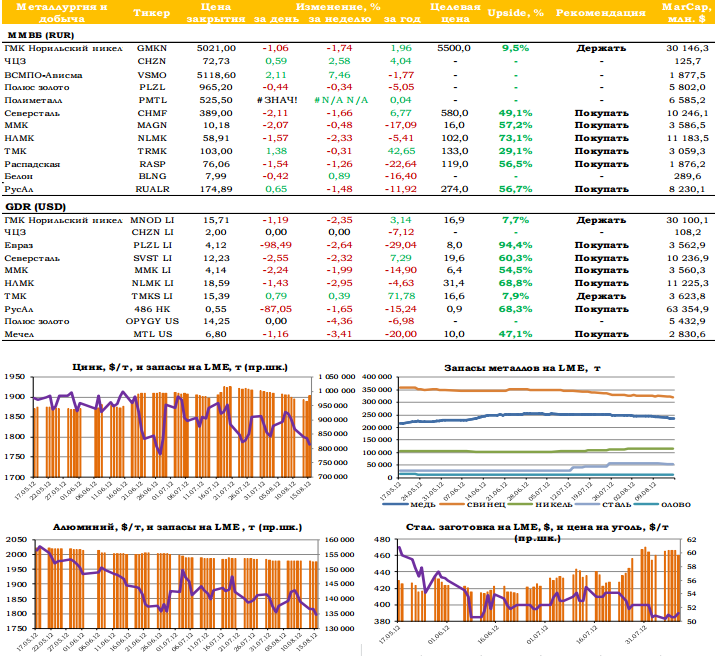The width and height of the screenshot is (715, 656).
Task: Click the 9,5% upside value
Action: (516, 48)
